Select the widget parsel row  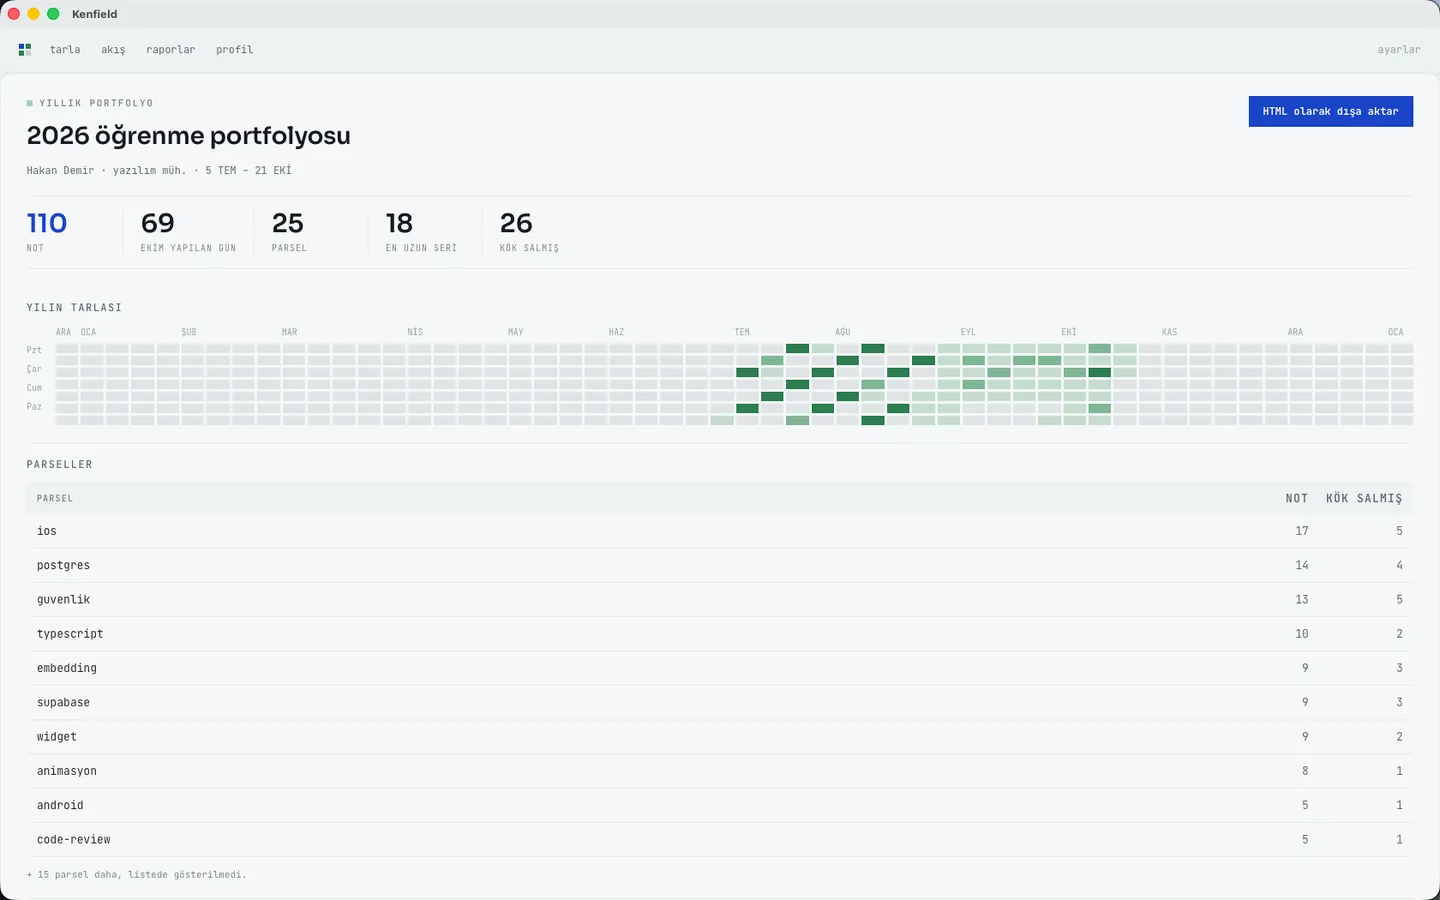tap(720, 737)
